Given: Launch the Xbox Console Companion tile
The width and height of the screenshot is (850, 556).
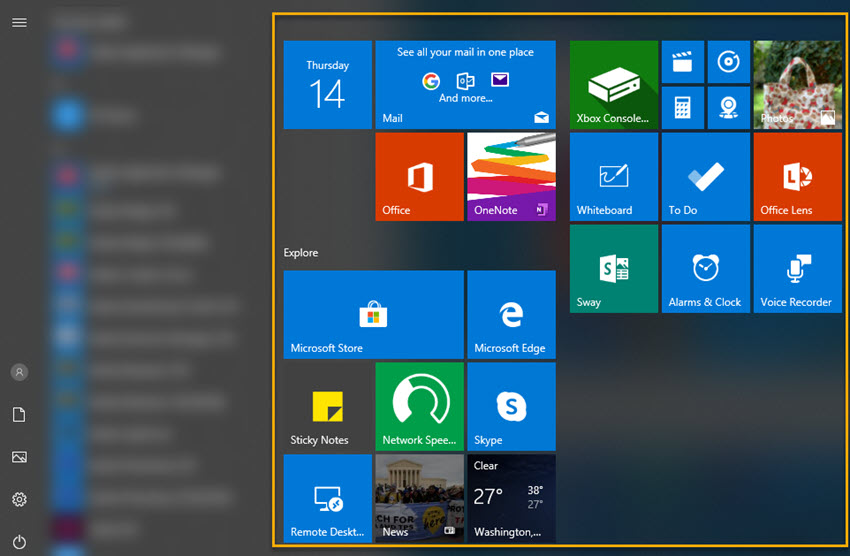Looking at the screenshot, I should [614, 85].
